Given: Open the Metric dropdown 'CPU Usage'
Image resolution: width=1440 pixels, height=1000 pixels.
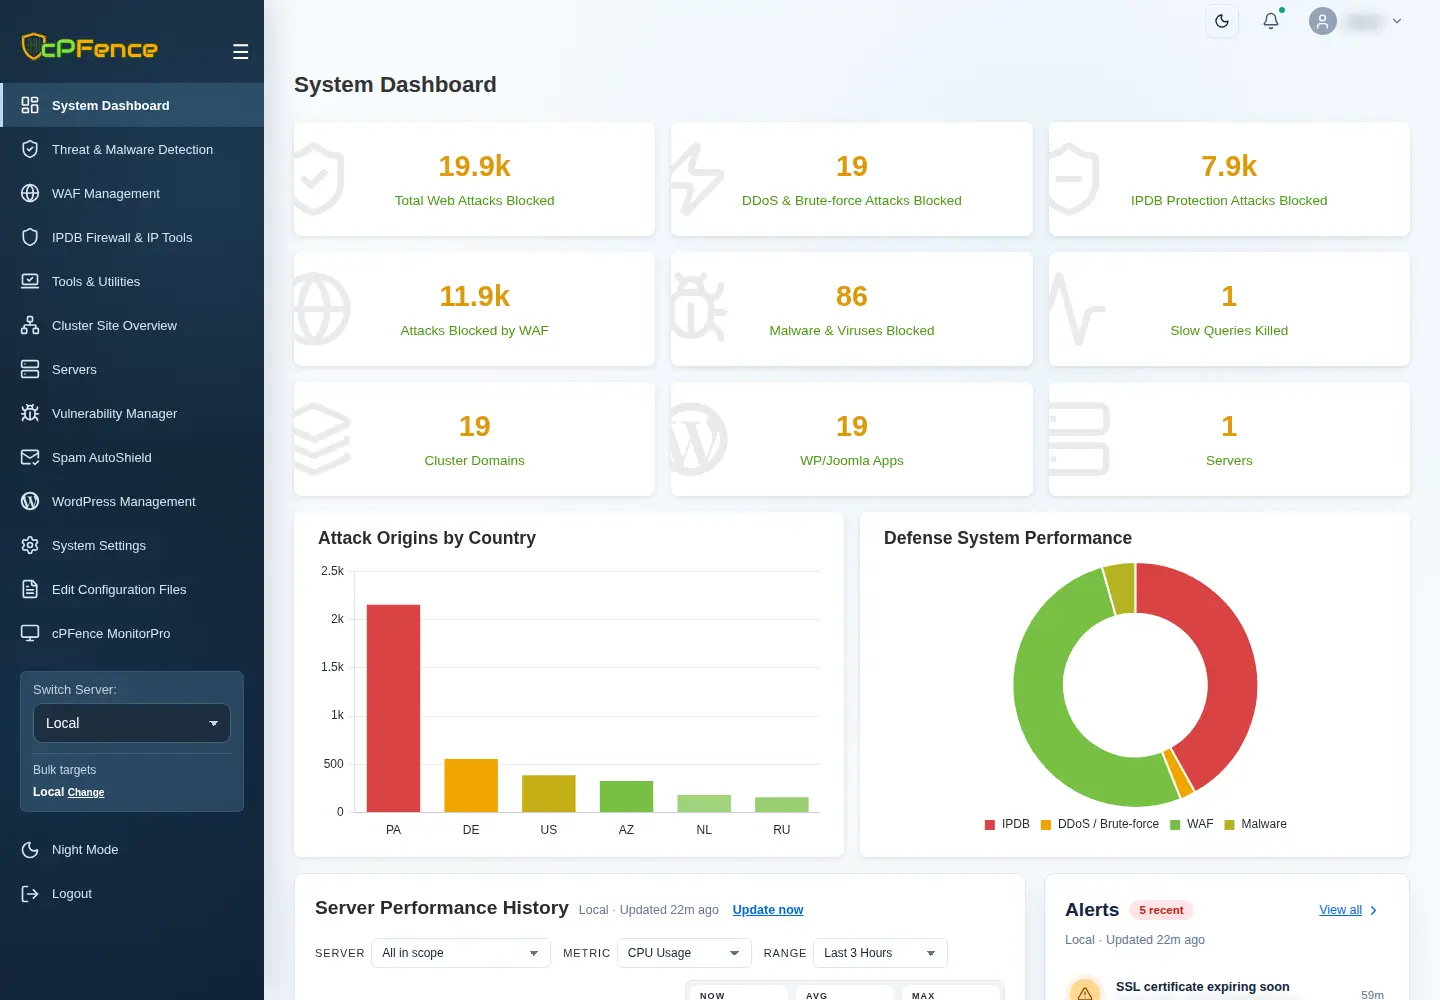Looking at the screenshot, I should pos(684,953).
